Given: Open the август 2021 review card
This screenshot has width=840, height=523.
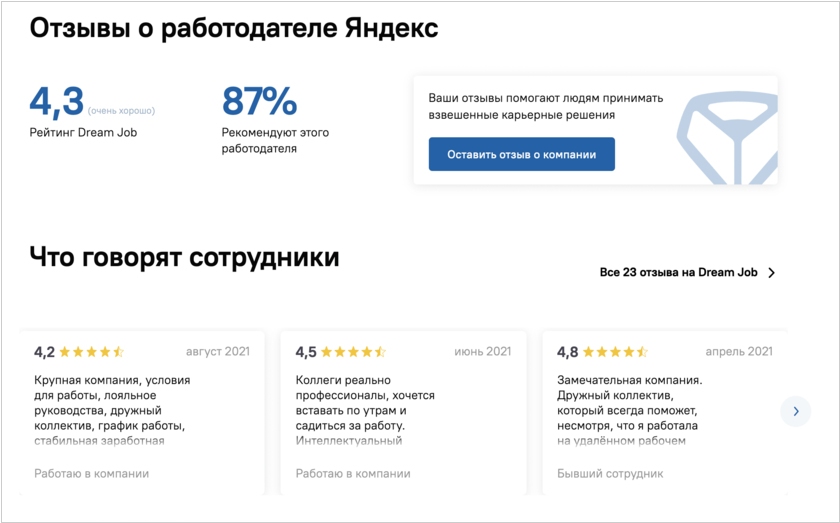Looking at the screenshot, I should pyautogui.click(x=142, y=413).
